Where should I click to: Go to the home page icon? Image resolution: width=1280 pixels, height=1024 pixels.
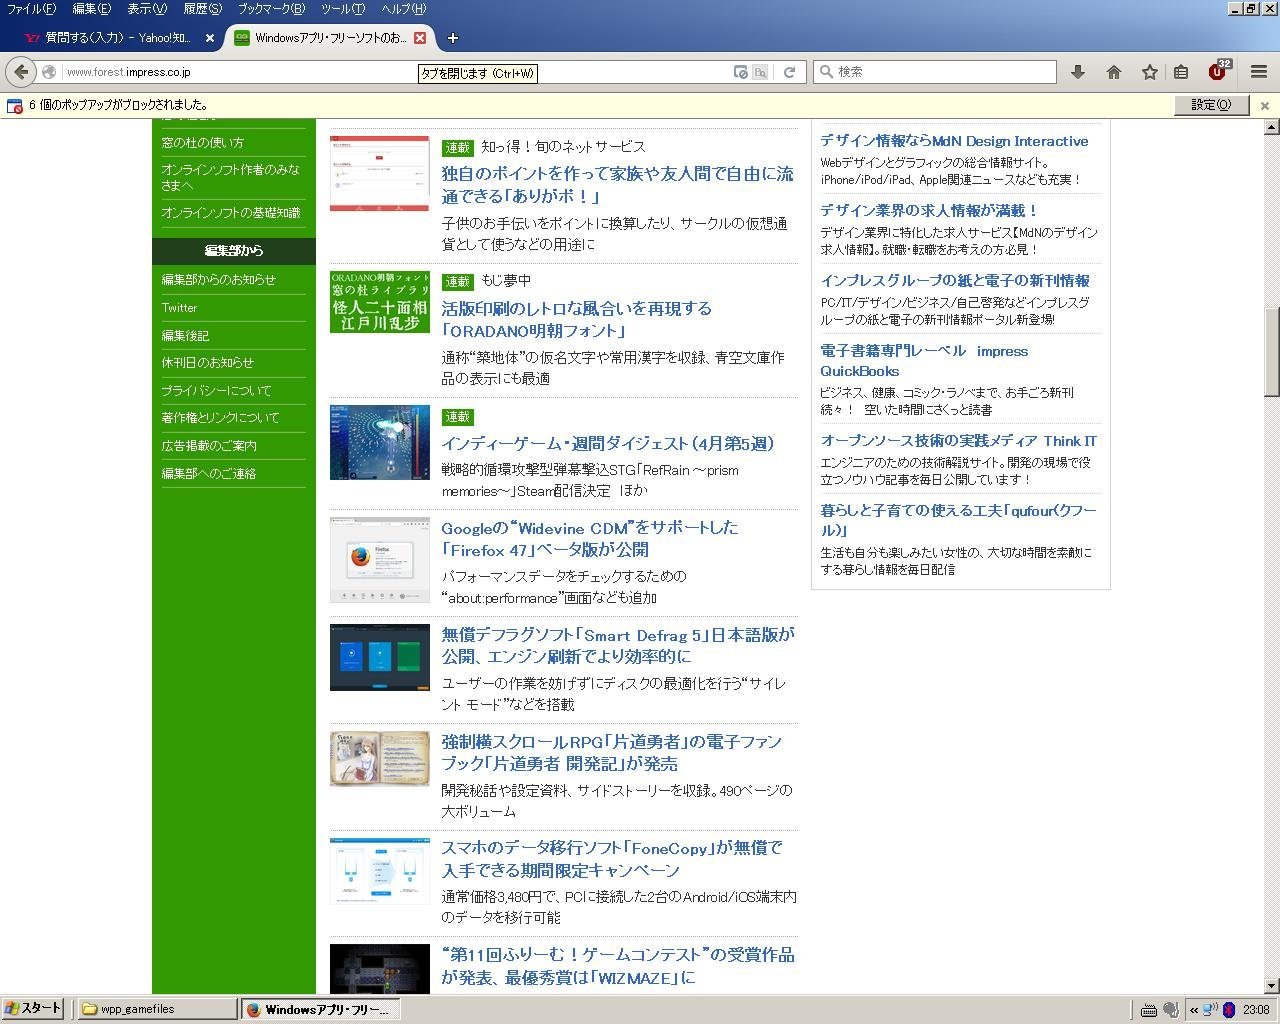point(1114,72)
